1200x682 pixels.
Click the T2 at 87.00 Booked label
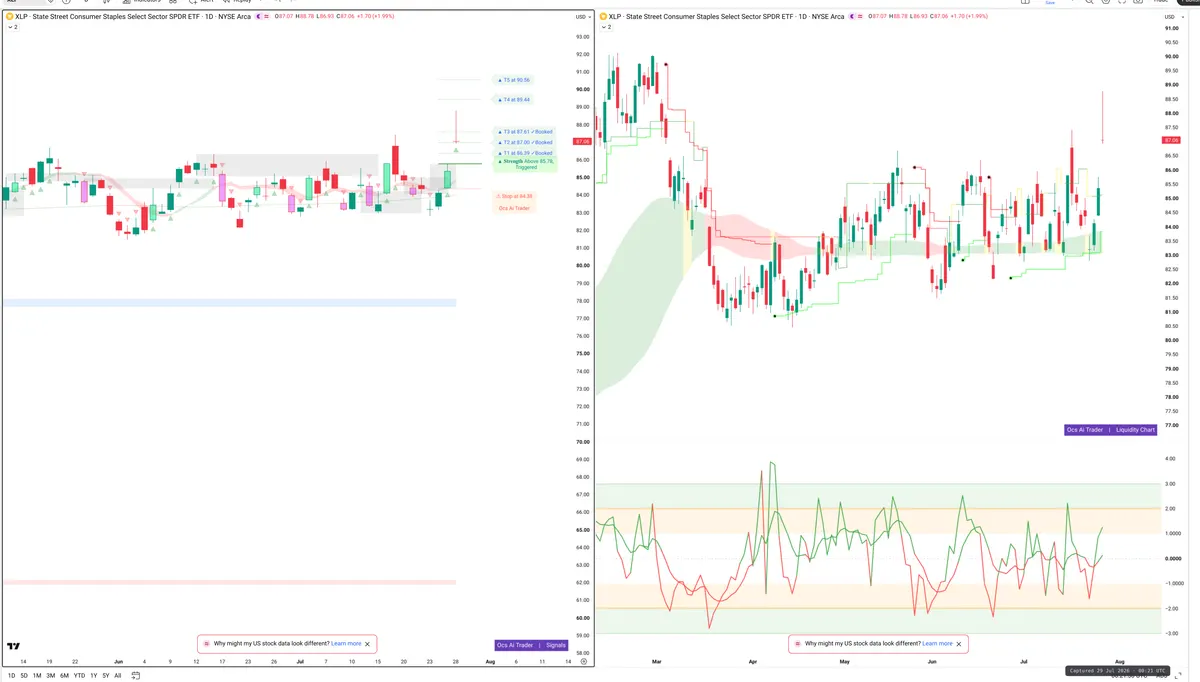[x=525, y=143]
